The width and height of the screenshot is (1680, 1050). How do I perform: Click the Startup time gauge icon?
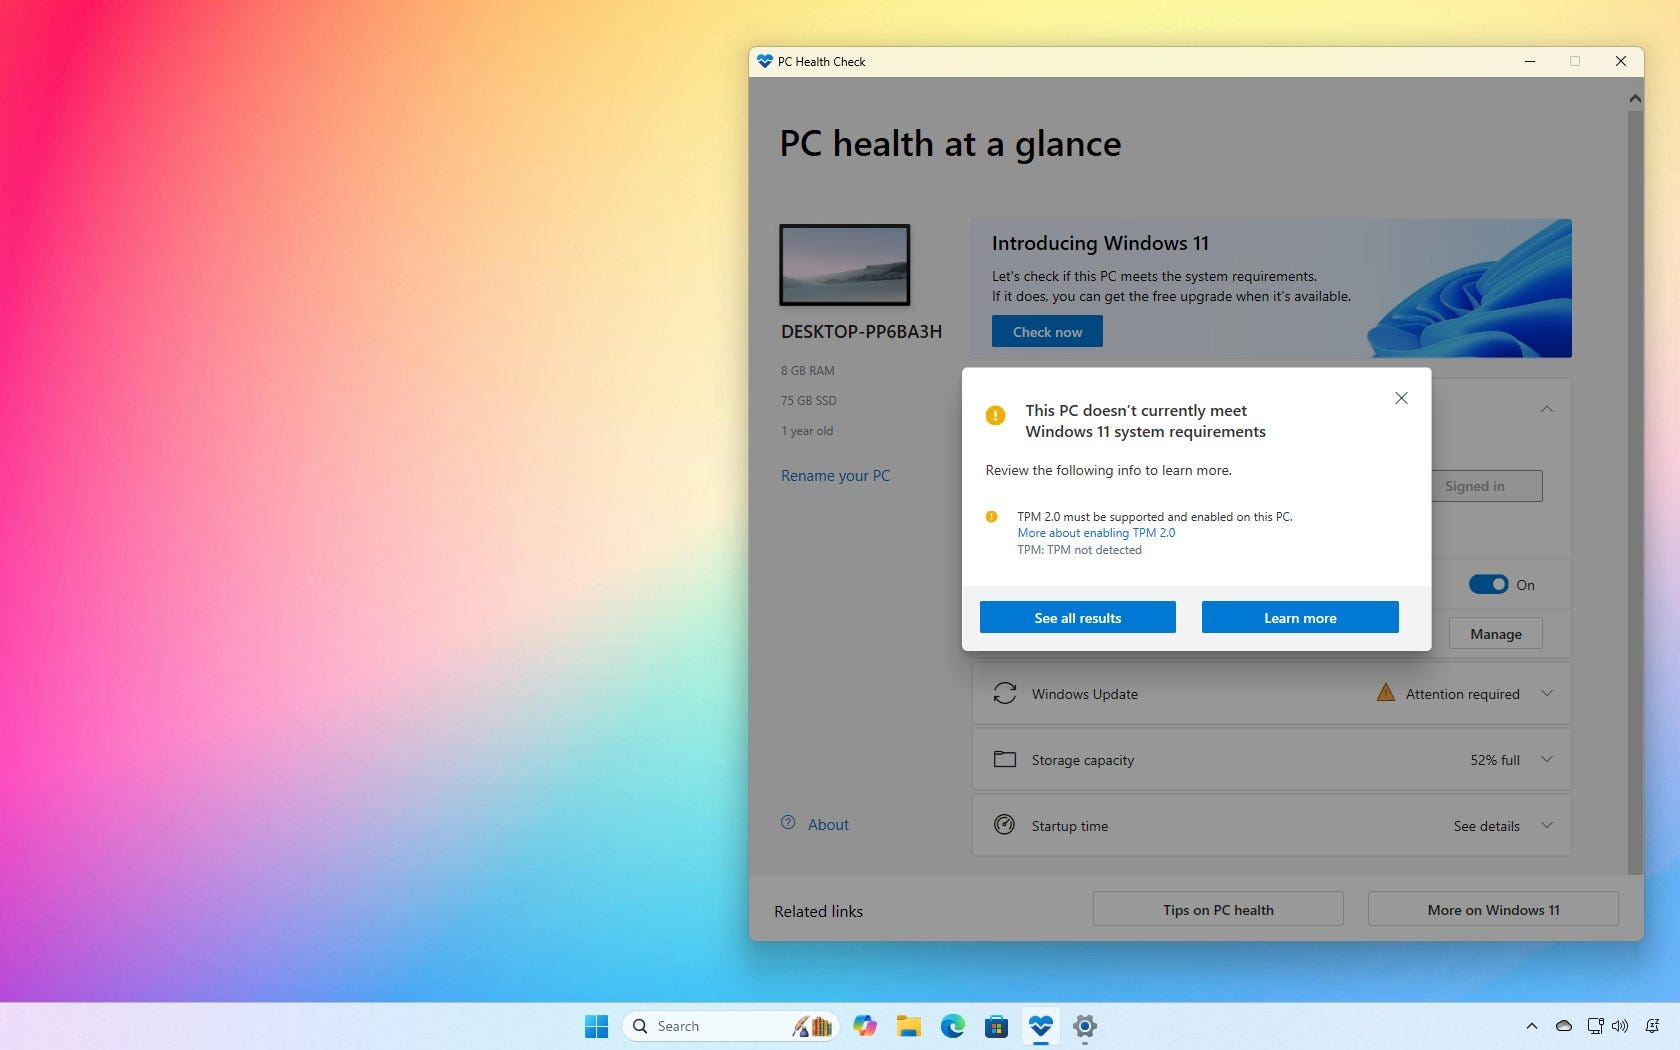[1005, 825]
